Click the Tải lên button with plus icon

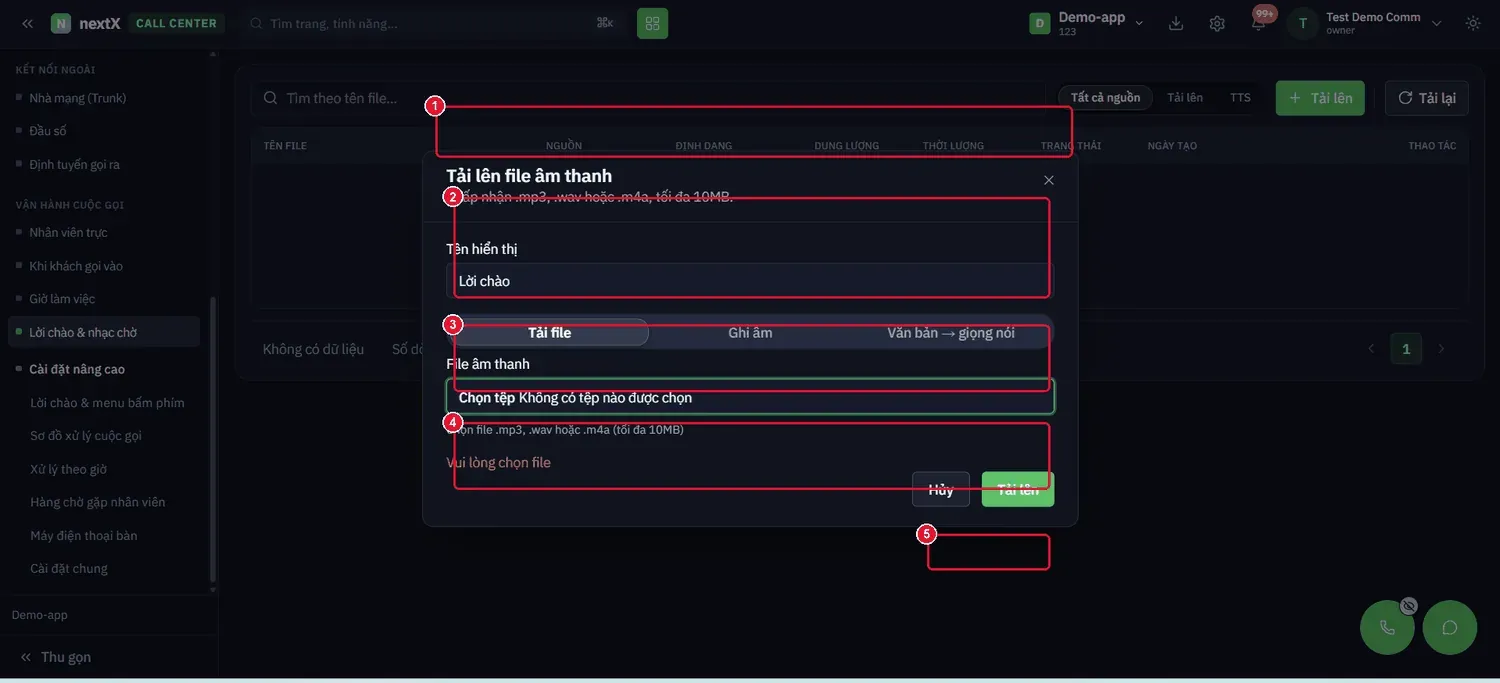[x=1320, y=98]
